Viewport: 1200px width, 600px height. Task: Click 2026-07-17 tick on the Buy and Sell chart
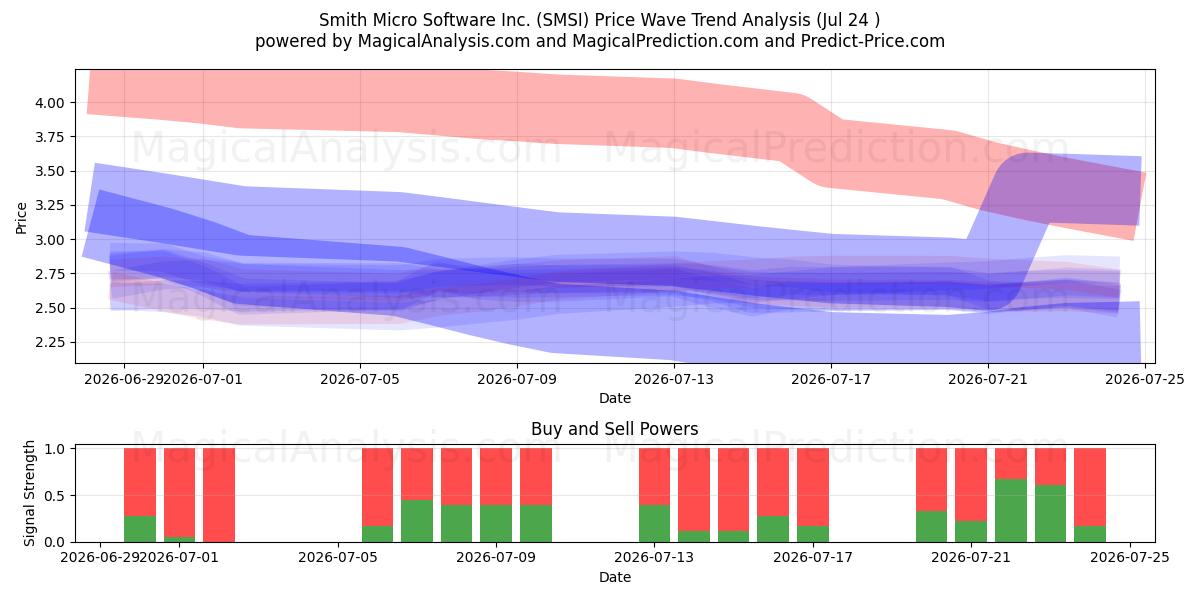click(x=813, y=558)
